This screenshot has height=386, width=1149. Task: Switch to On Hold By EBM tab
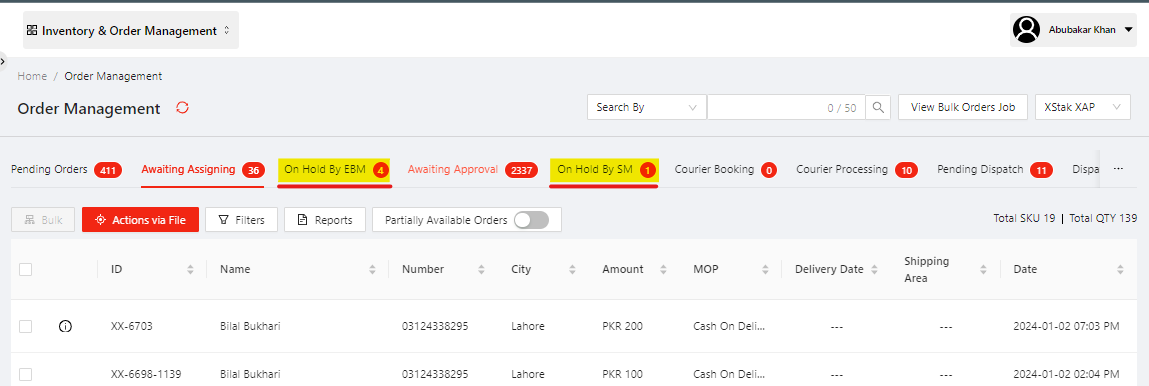[335, 170]
